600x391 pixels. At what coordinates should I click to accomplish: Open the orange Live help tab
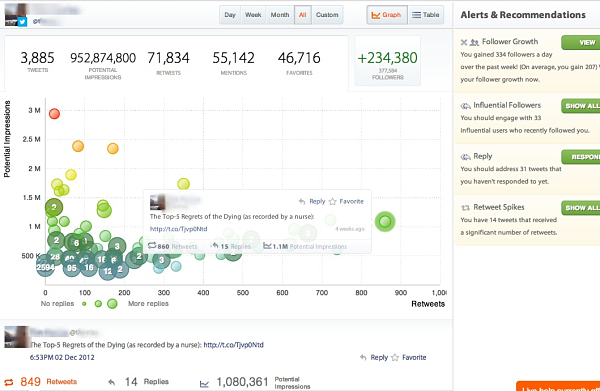tap(558, 386)
